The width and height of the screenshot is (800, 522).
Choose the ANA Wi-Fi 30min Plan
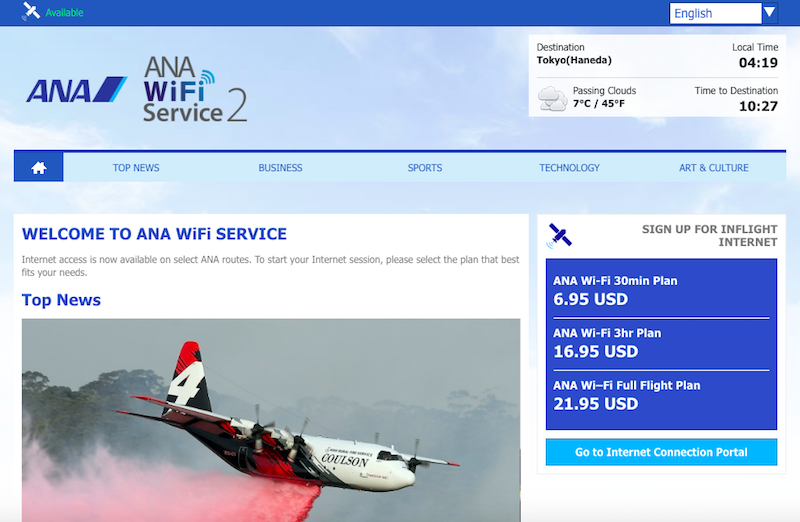(x=661, y=290)
